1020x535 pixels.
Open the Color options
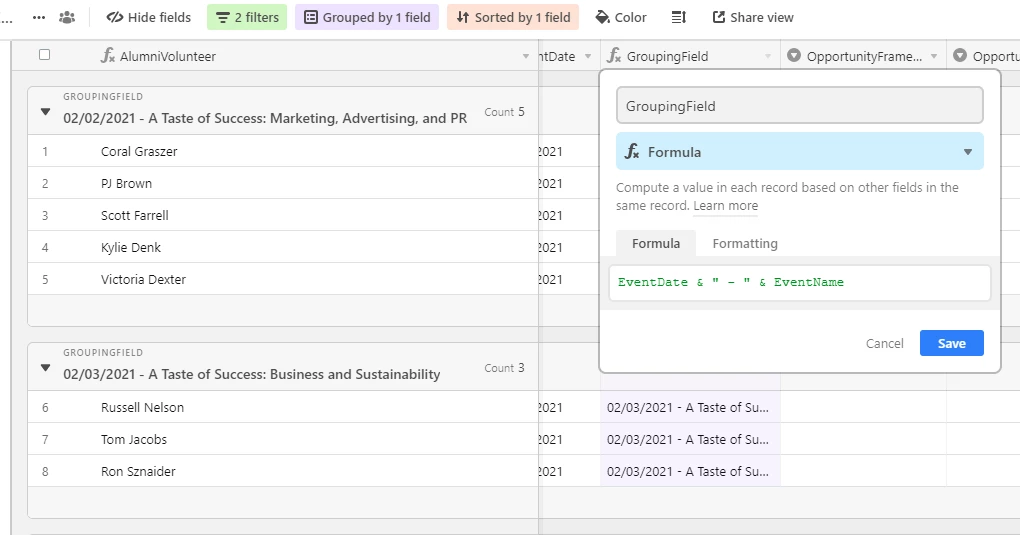[621, 18]
